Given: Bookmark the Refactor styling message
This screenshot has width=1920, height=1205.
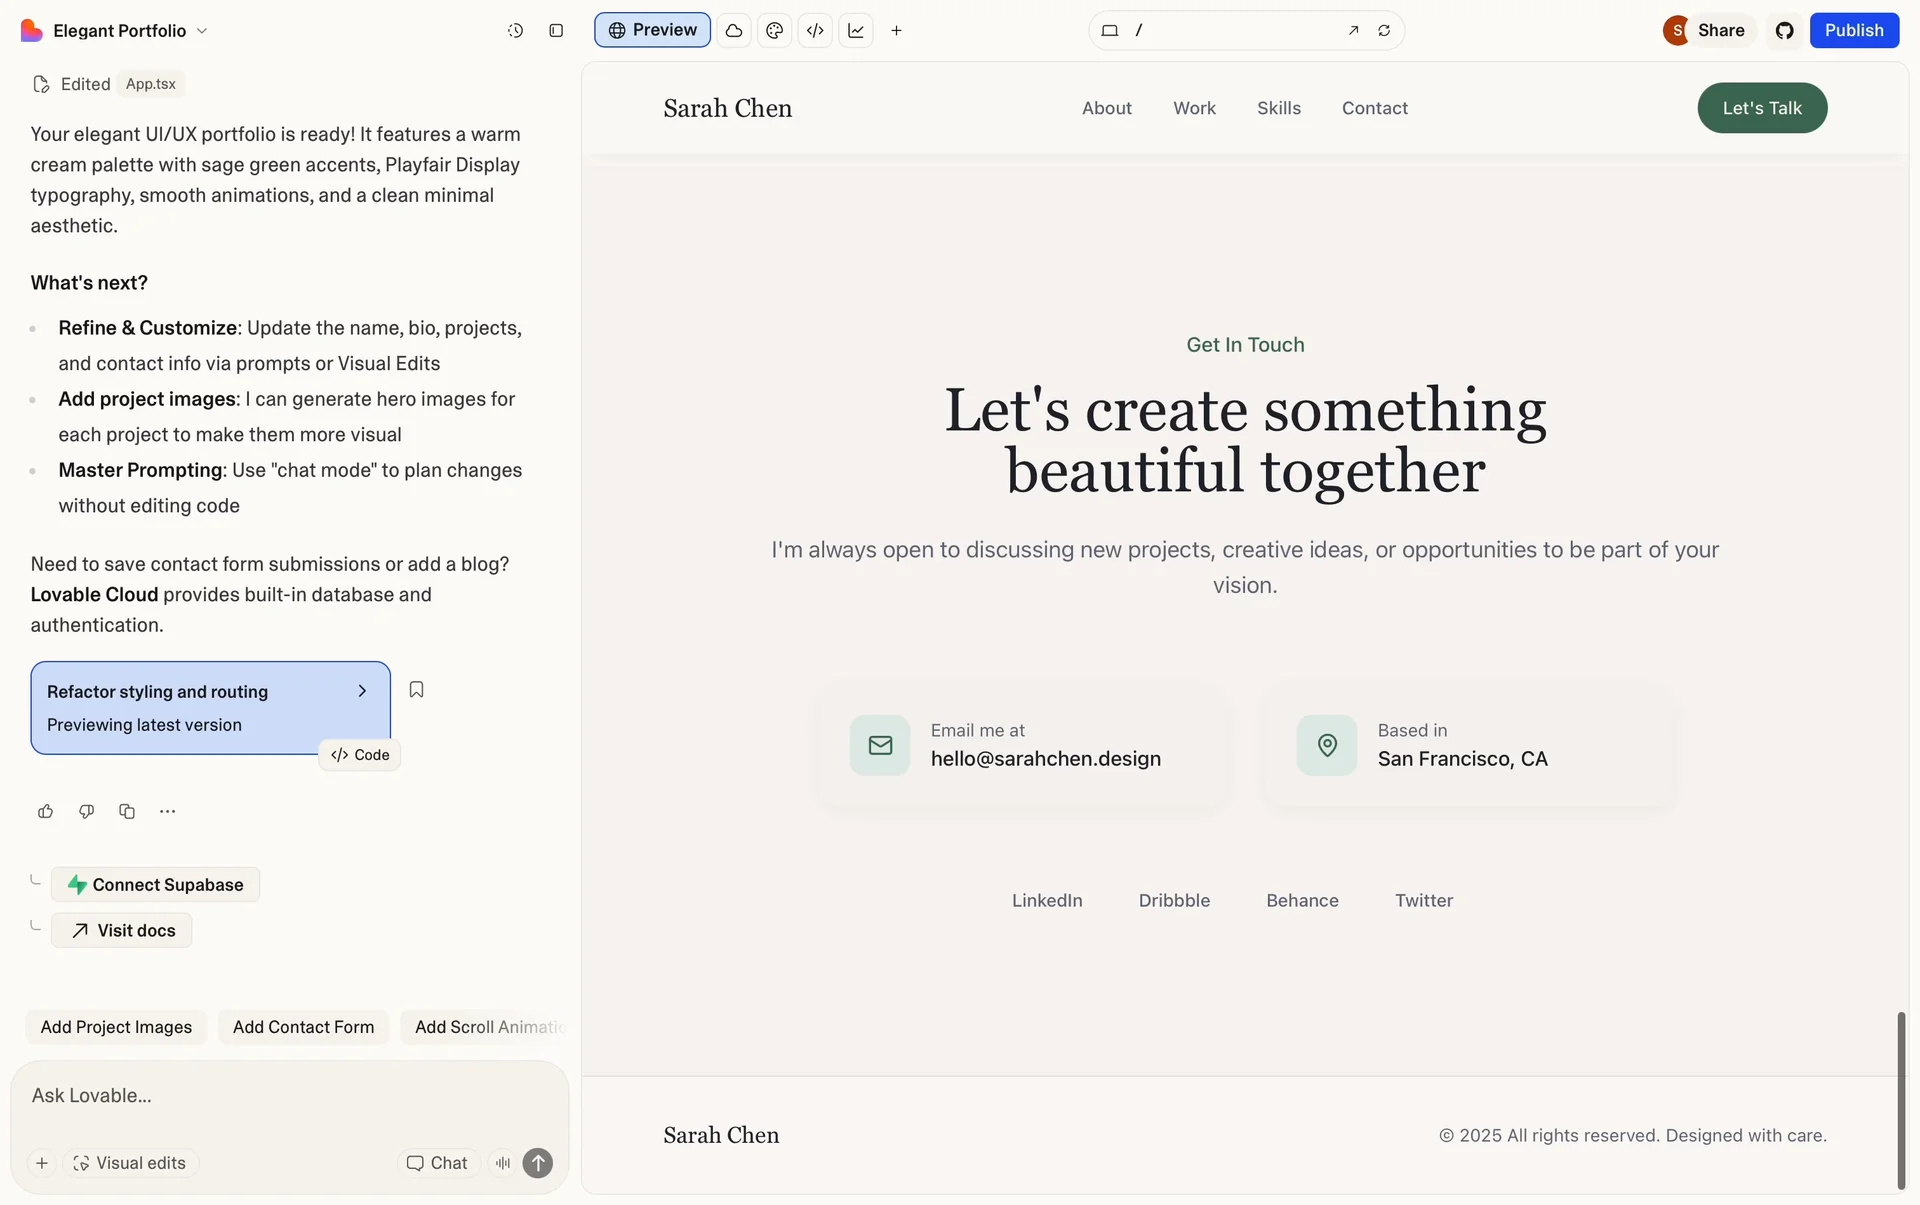Looking at the screenshot, I should tap(416, 690).
